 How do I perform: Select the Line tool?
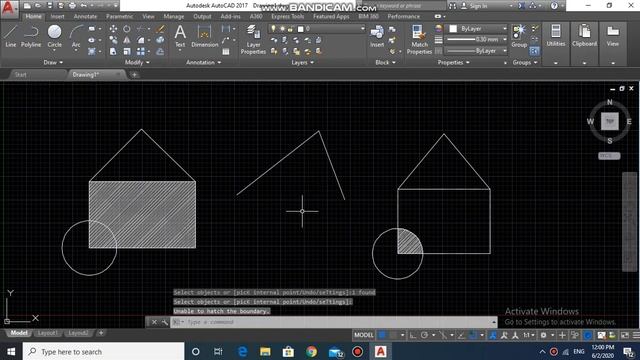11,36
